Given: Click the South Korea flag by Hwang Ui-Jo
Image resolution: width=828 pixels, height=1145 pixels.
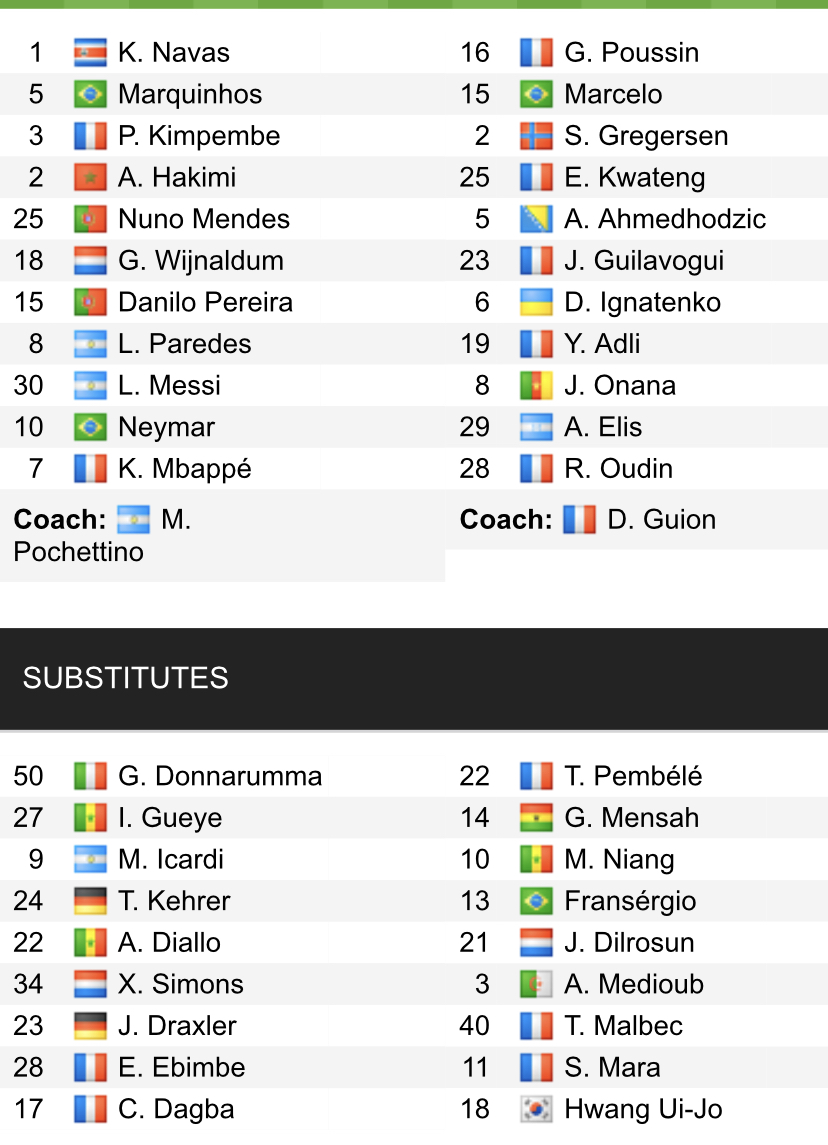Looking at the screenshot, I should coord(536,1109).
